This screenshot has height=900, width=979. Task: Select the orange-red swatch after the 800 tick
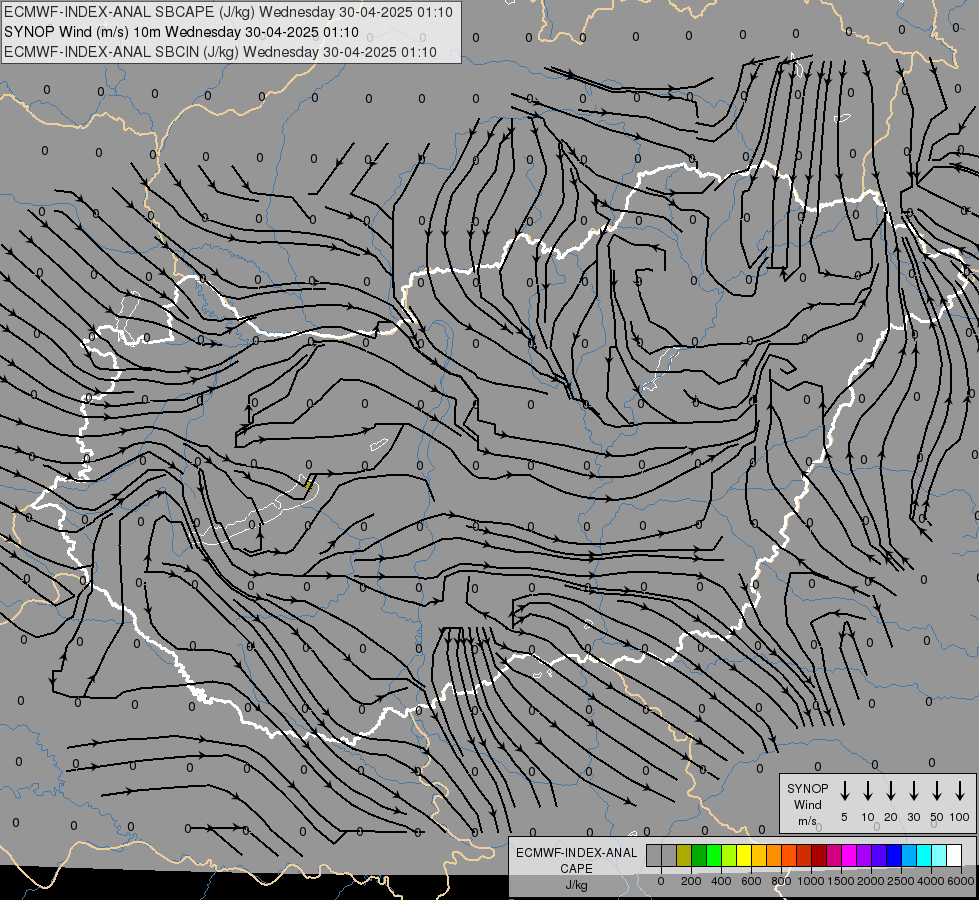(789, 855)
